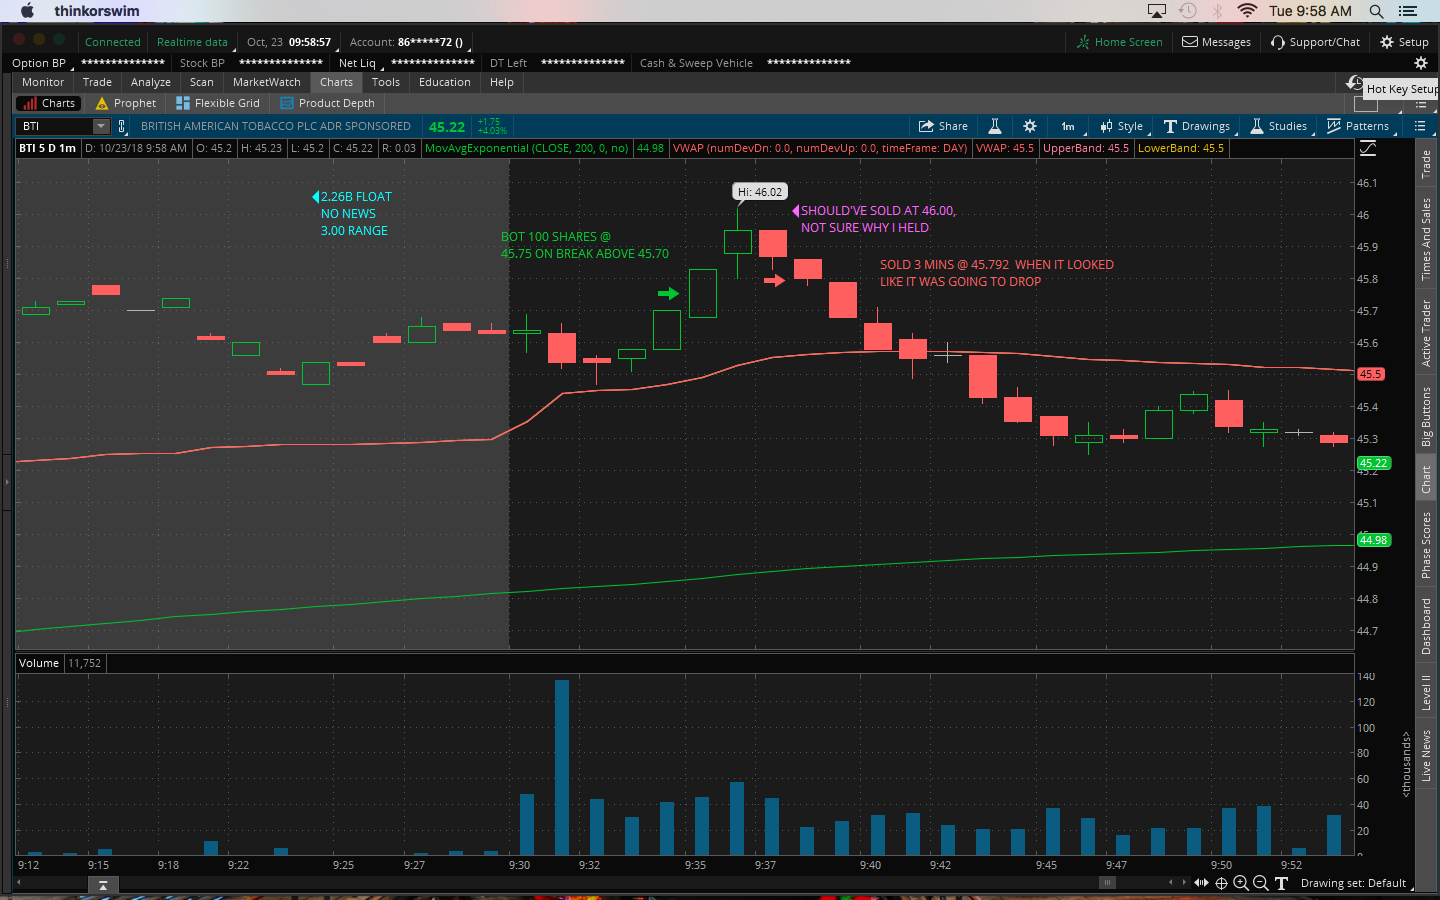Click the collapse bar arrow at bottom left
Image resolution: width=1440 pixels, height=900 pixels.
103,885
